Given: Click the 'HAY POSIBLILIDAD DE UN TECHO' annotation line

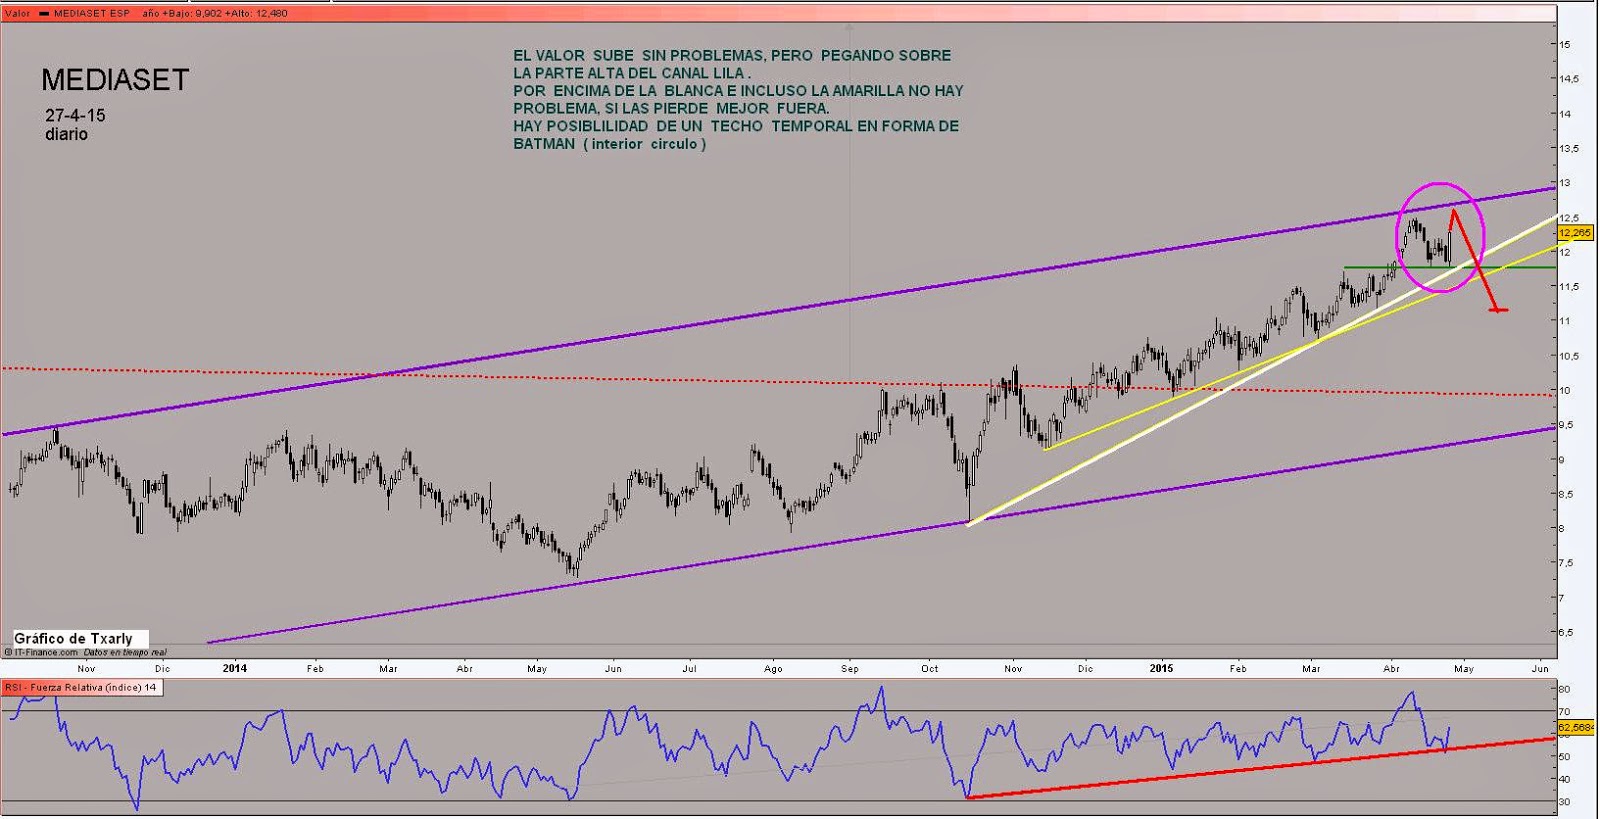Looking at the screenshot, I should 736,126.
